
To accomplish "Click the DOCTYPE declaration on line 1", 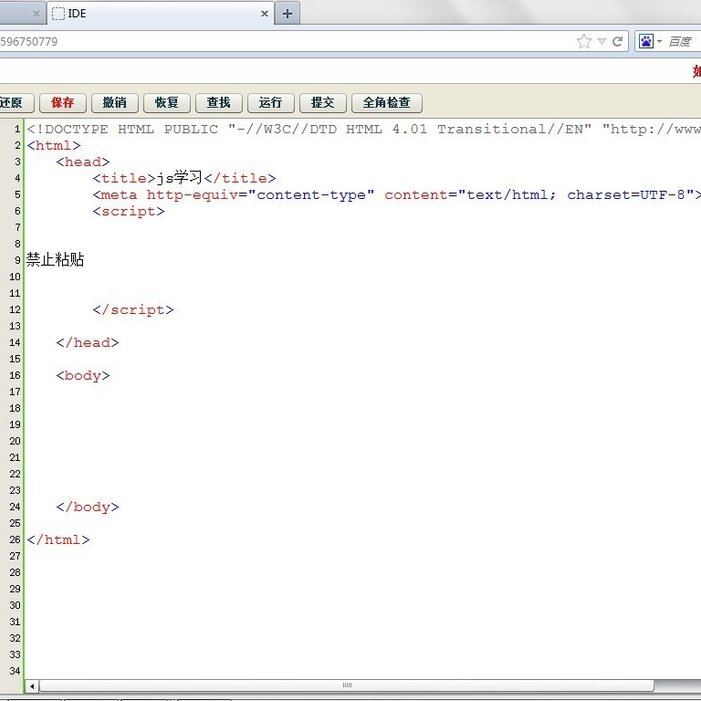I will pyautogui.click(x=363, y=130).
